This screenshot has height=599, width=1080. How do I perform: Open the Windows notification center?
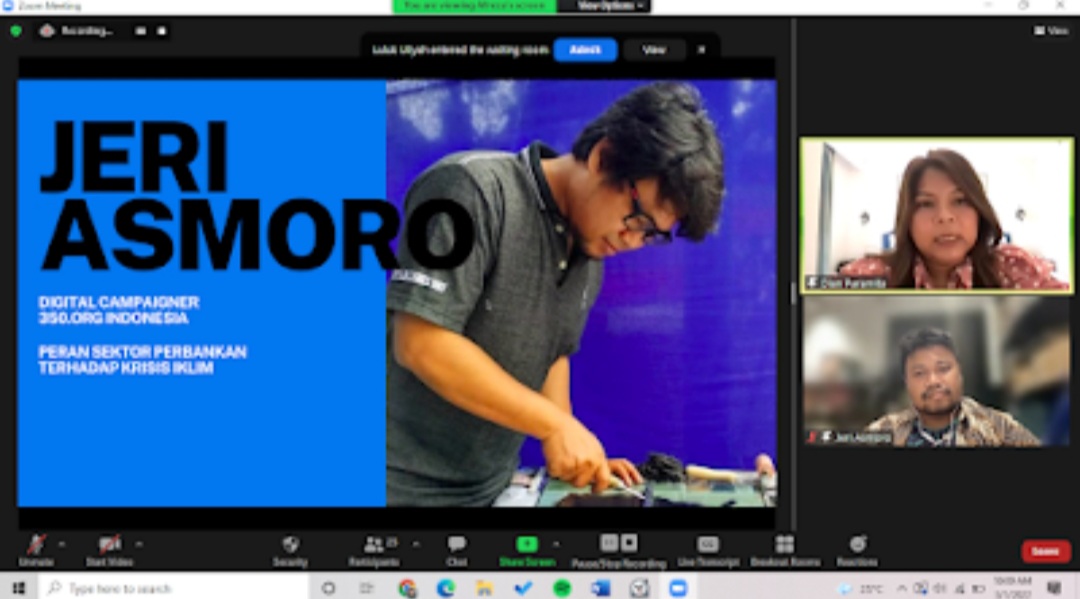[1054, 588]
